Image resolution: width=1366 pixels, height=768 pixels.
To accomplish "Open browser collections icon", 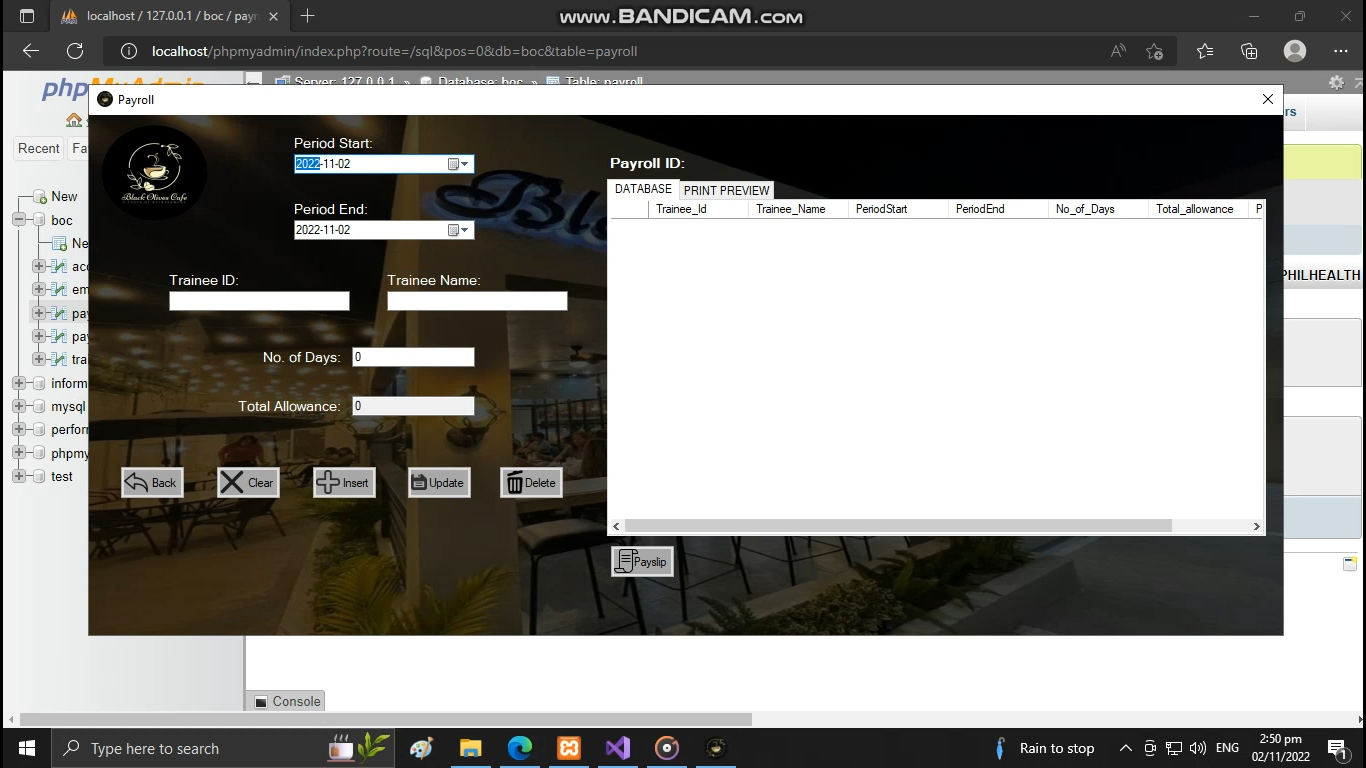I will tap(1249, 51).
